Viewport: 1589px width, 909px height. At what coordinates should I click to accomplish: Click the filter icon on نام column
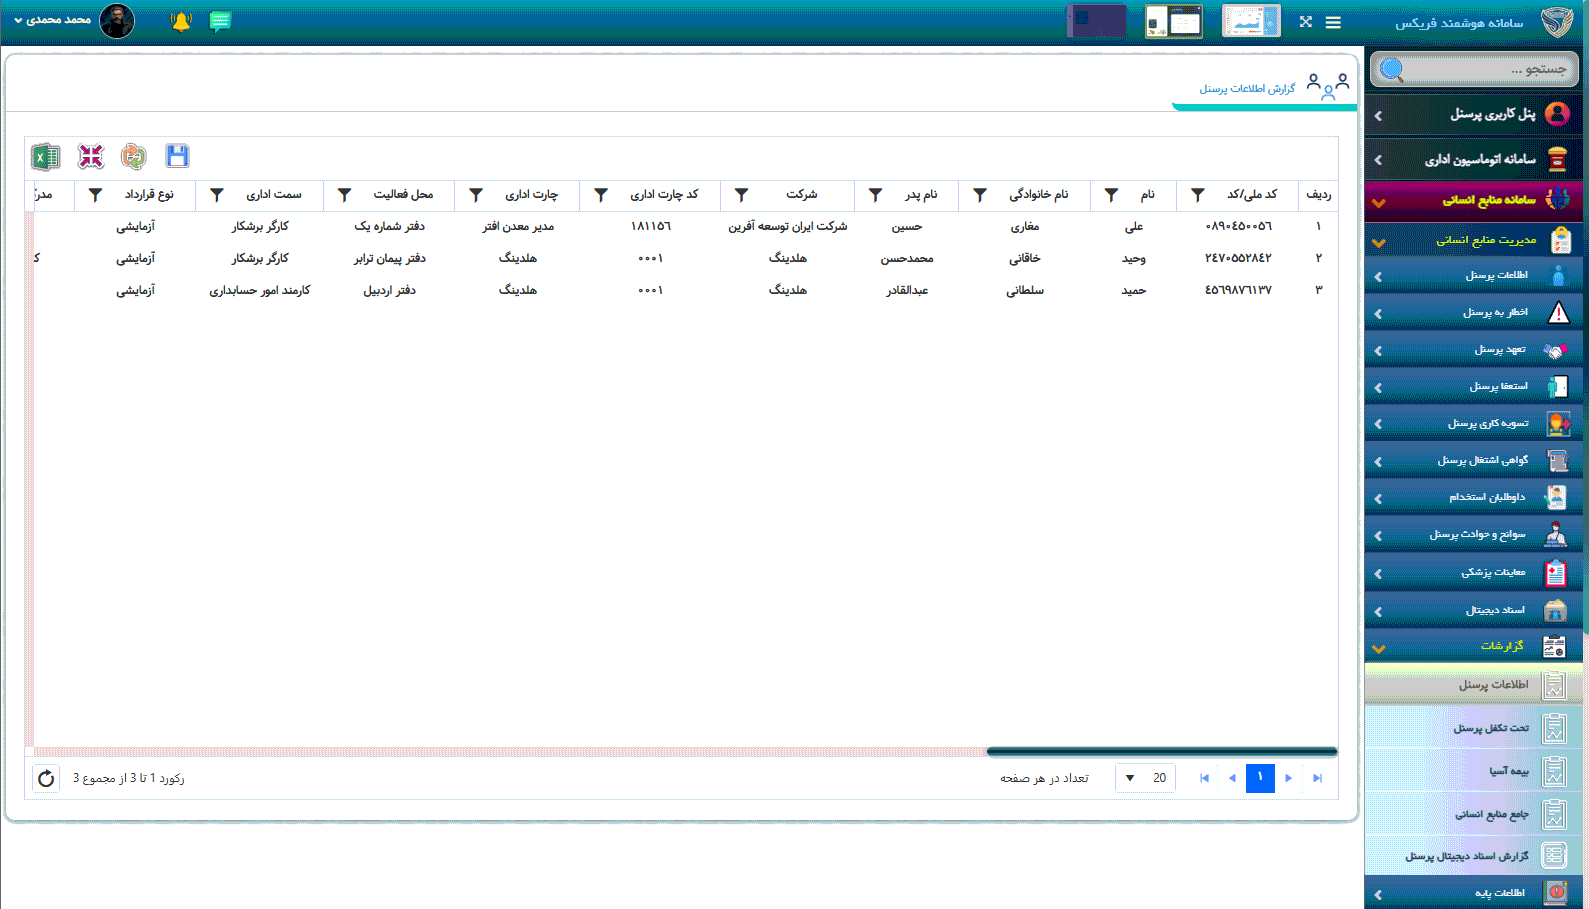(1111, 195)
